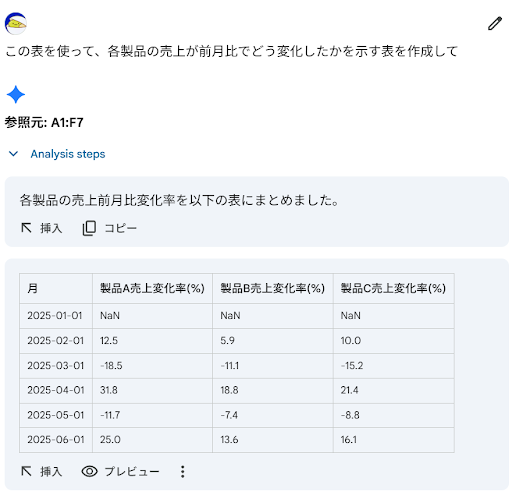Click the プレビュー label text
The height and width of the screenshot is (492, 512).
pyautogui.click(x=132, y=471)
